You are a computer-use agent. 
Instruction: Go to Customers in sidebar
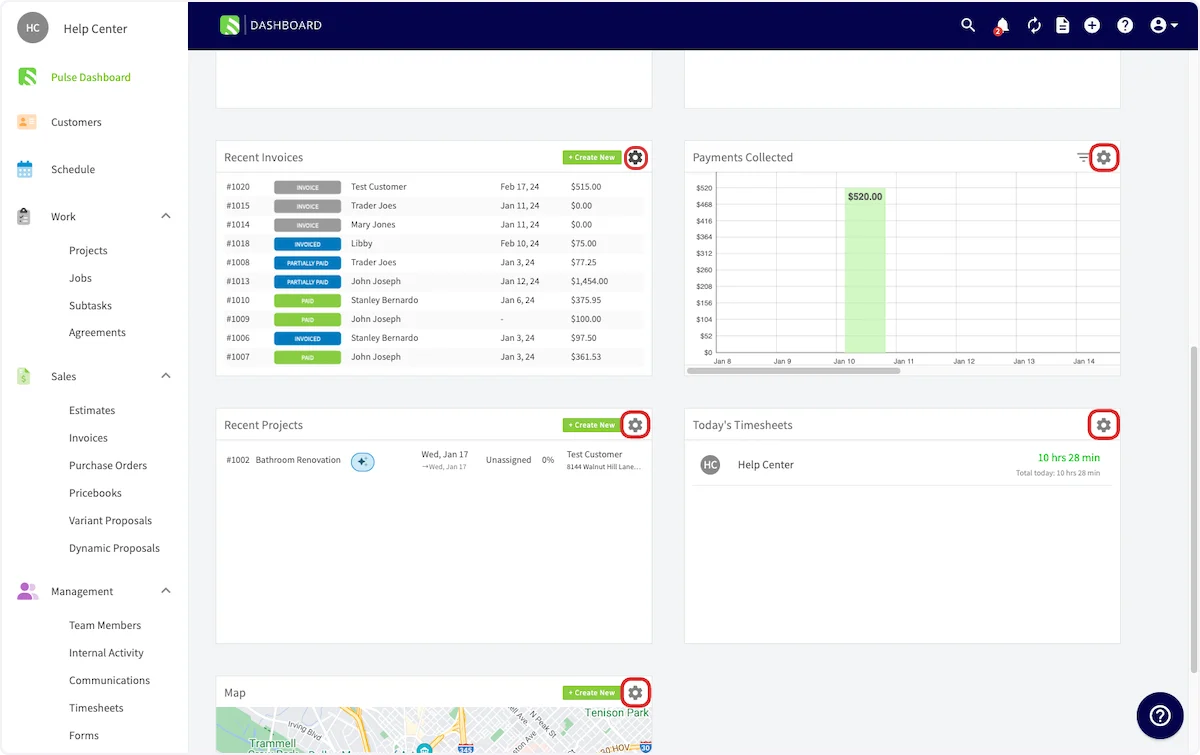(x=76, y=122)
